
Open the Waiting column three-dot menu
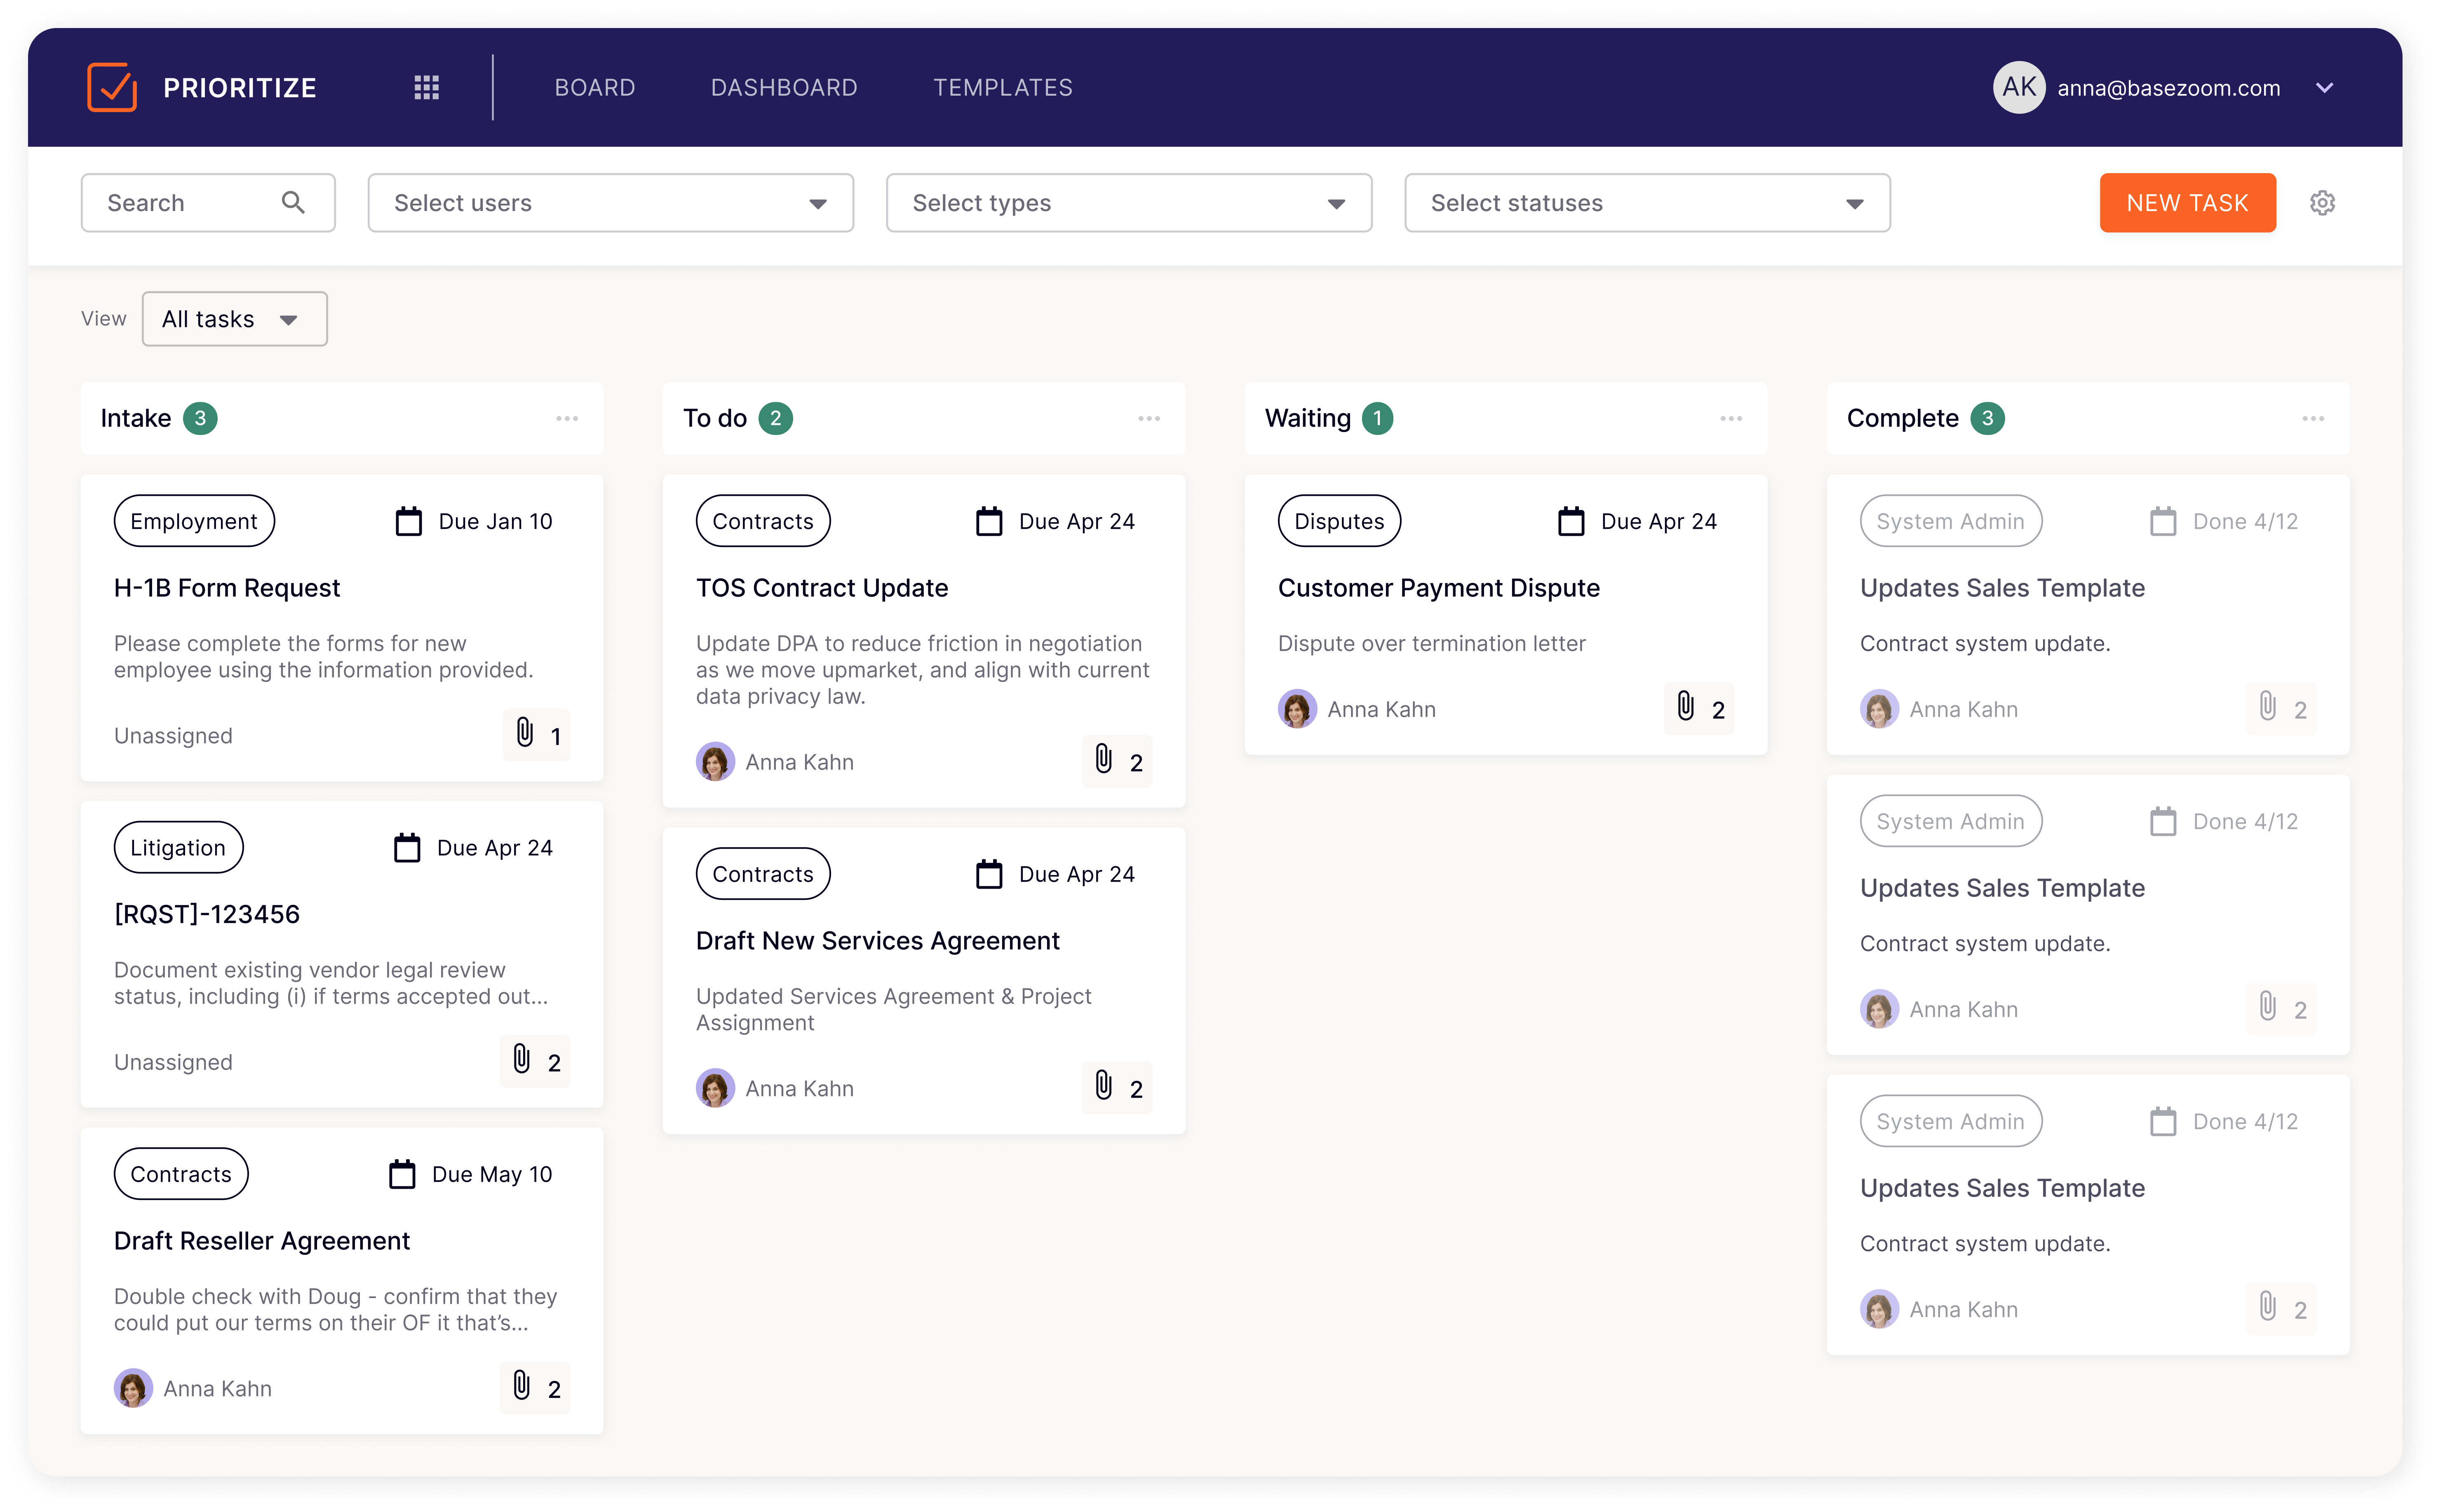click(x=1731, y=418)
